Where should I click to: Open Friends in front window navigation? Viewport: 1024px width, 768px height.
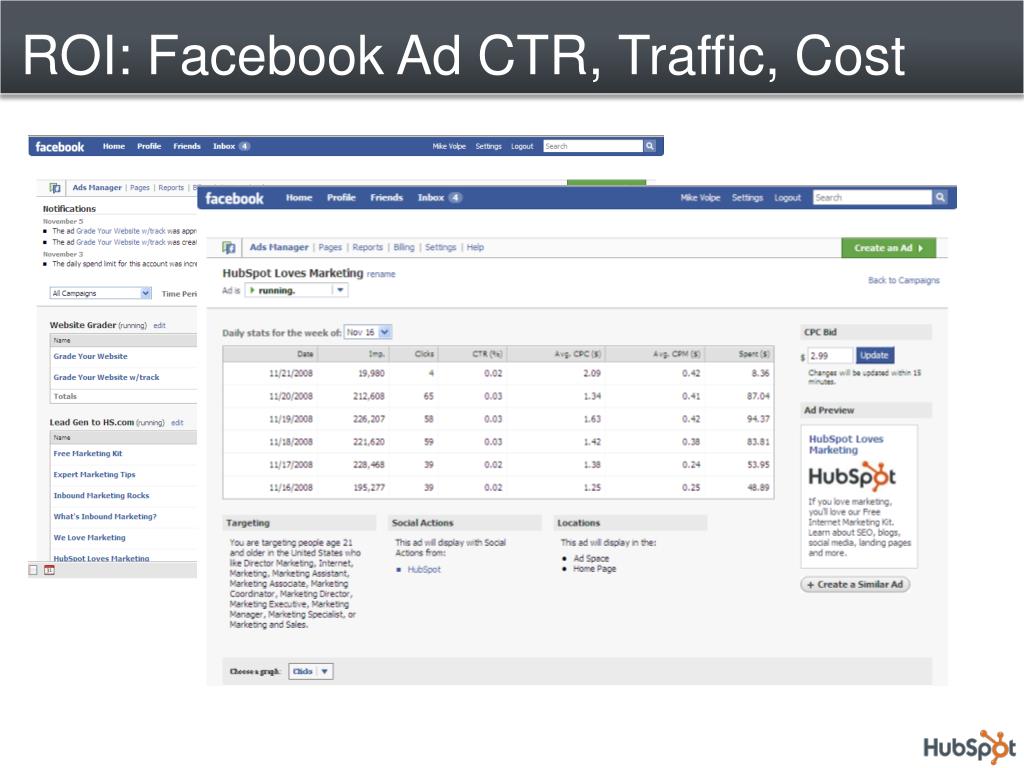click(x=387, y=197)
